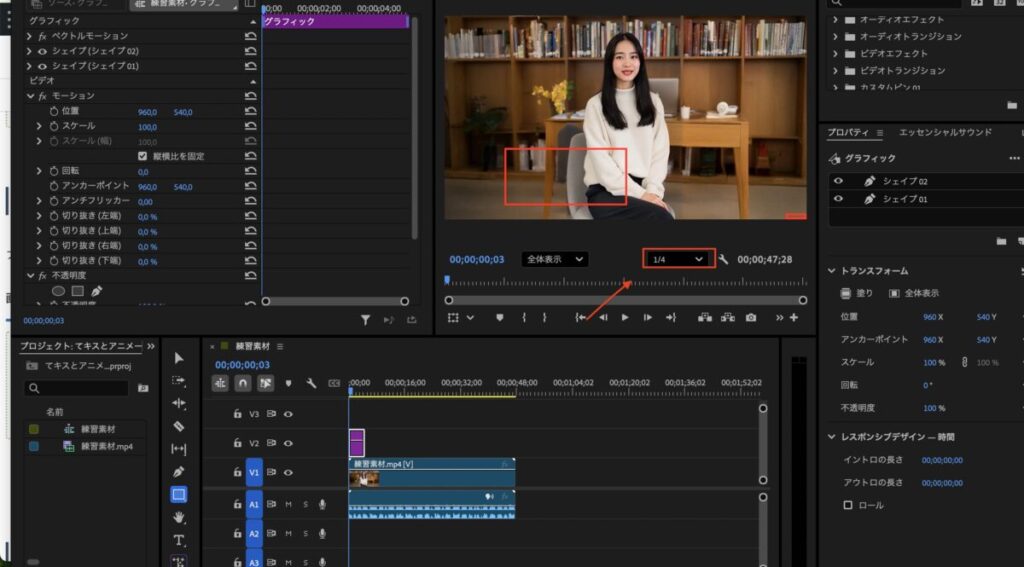This screenshot has height=567, width=1024.
Task: Select the Pen tool in toolbar
Action: 179,471
